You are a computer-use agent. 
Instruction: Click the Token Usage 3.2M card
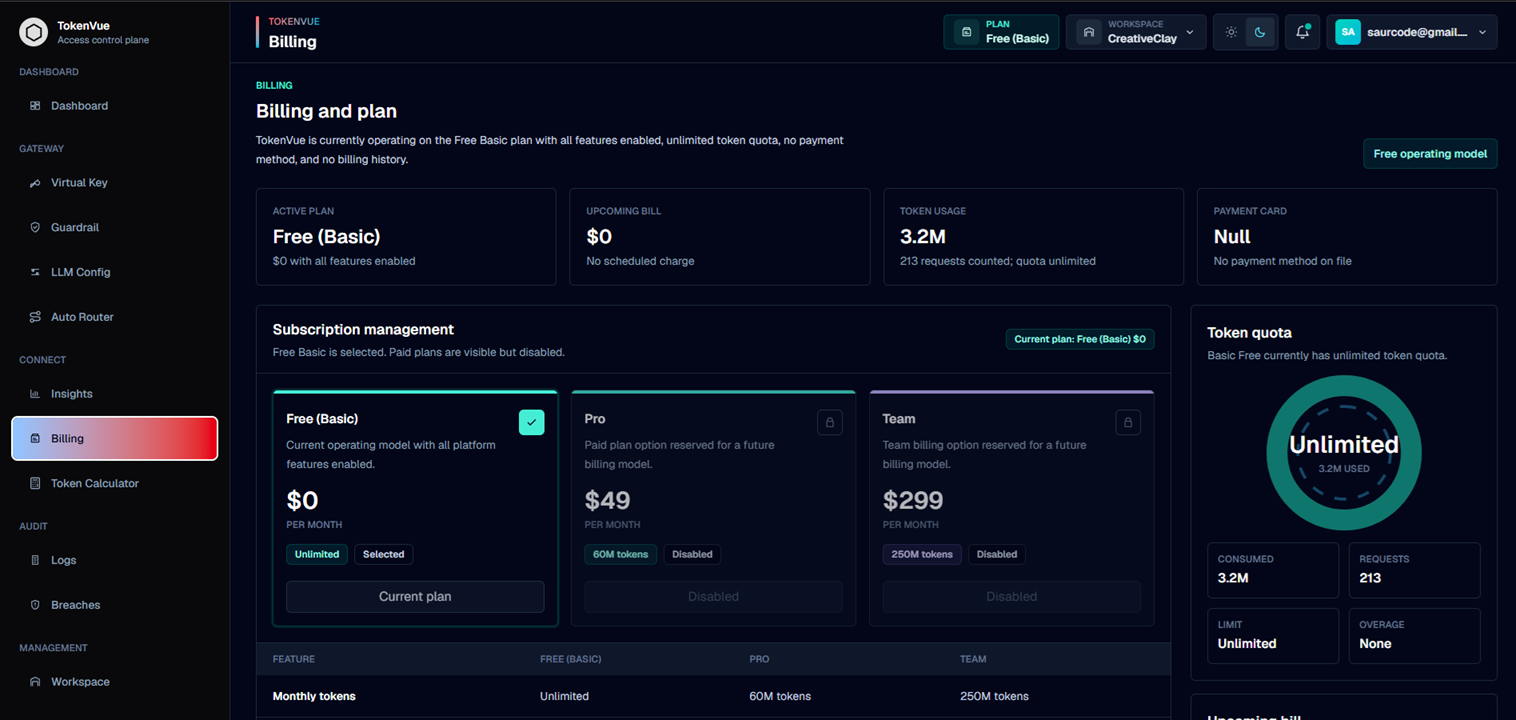coord(1034,237)
